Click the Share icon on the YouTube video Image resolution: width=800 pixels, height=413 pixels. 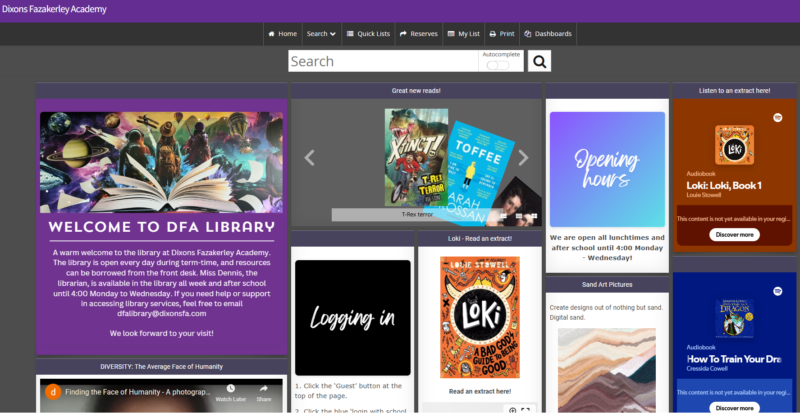tap(264, 390)
